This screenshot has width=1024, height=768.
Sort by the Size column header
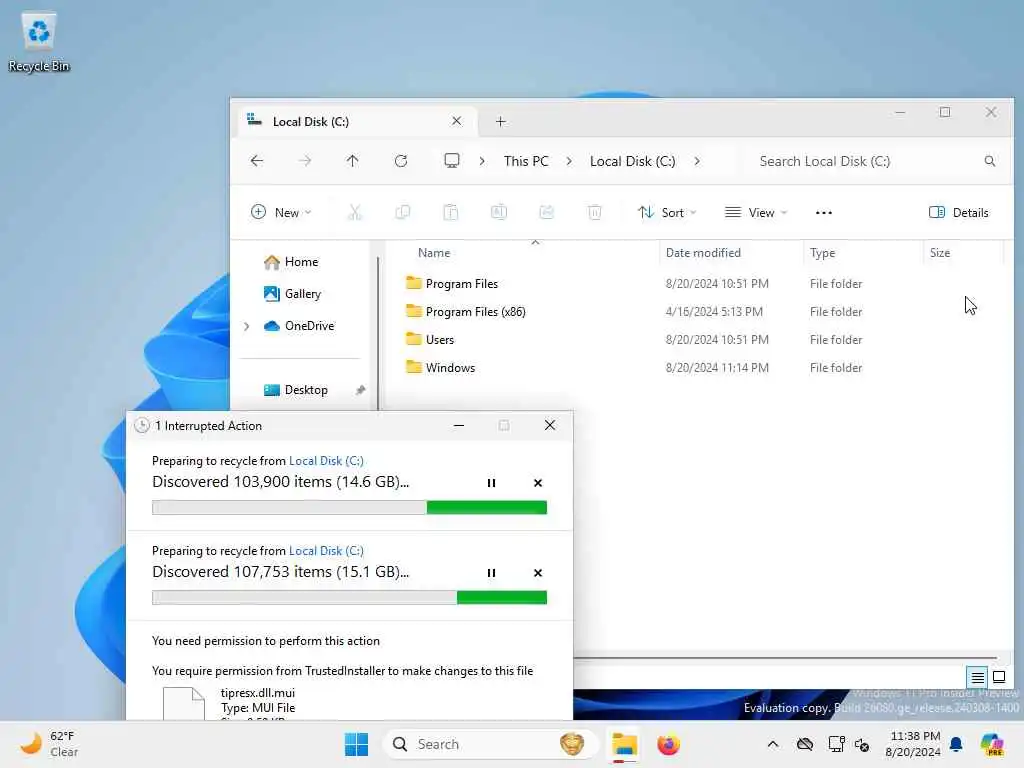(x=940, y=253)
